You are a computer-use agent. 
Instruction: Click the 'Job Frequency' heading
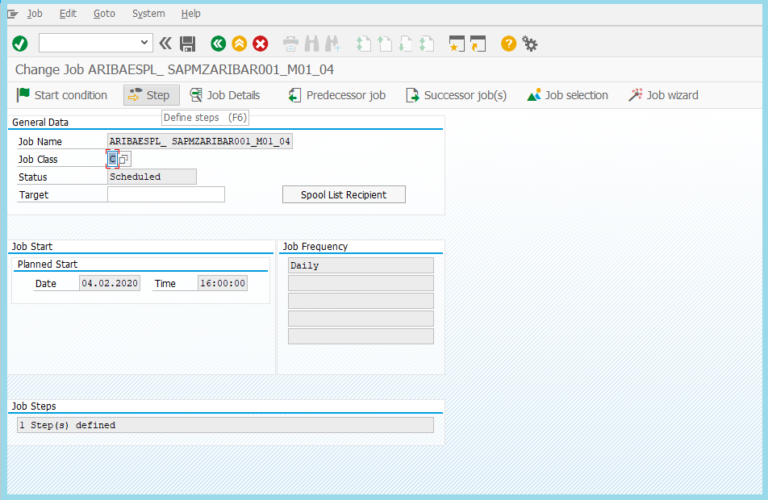(315, 246)
